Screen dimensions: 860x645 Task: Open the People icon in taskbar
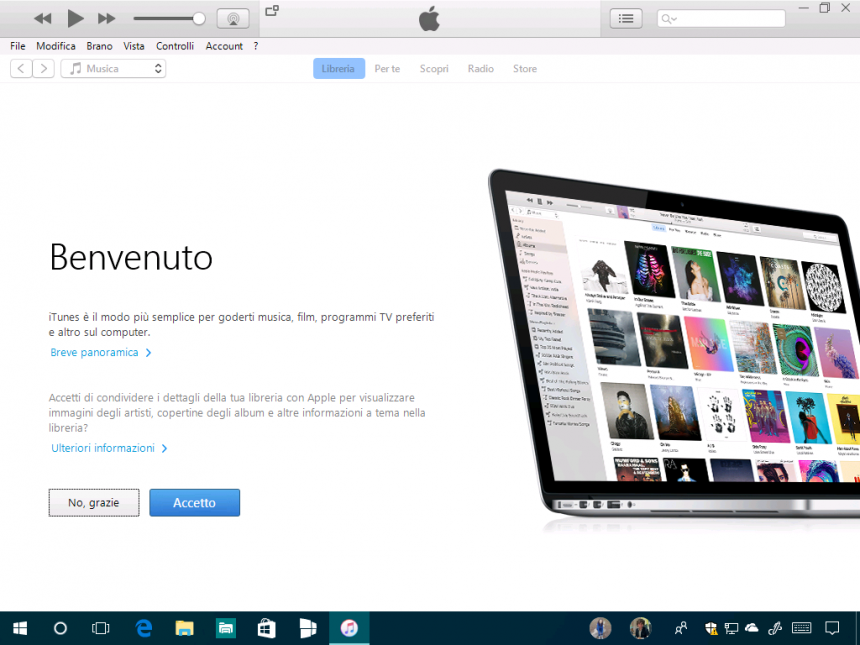pos(681,628)
